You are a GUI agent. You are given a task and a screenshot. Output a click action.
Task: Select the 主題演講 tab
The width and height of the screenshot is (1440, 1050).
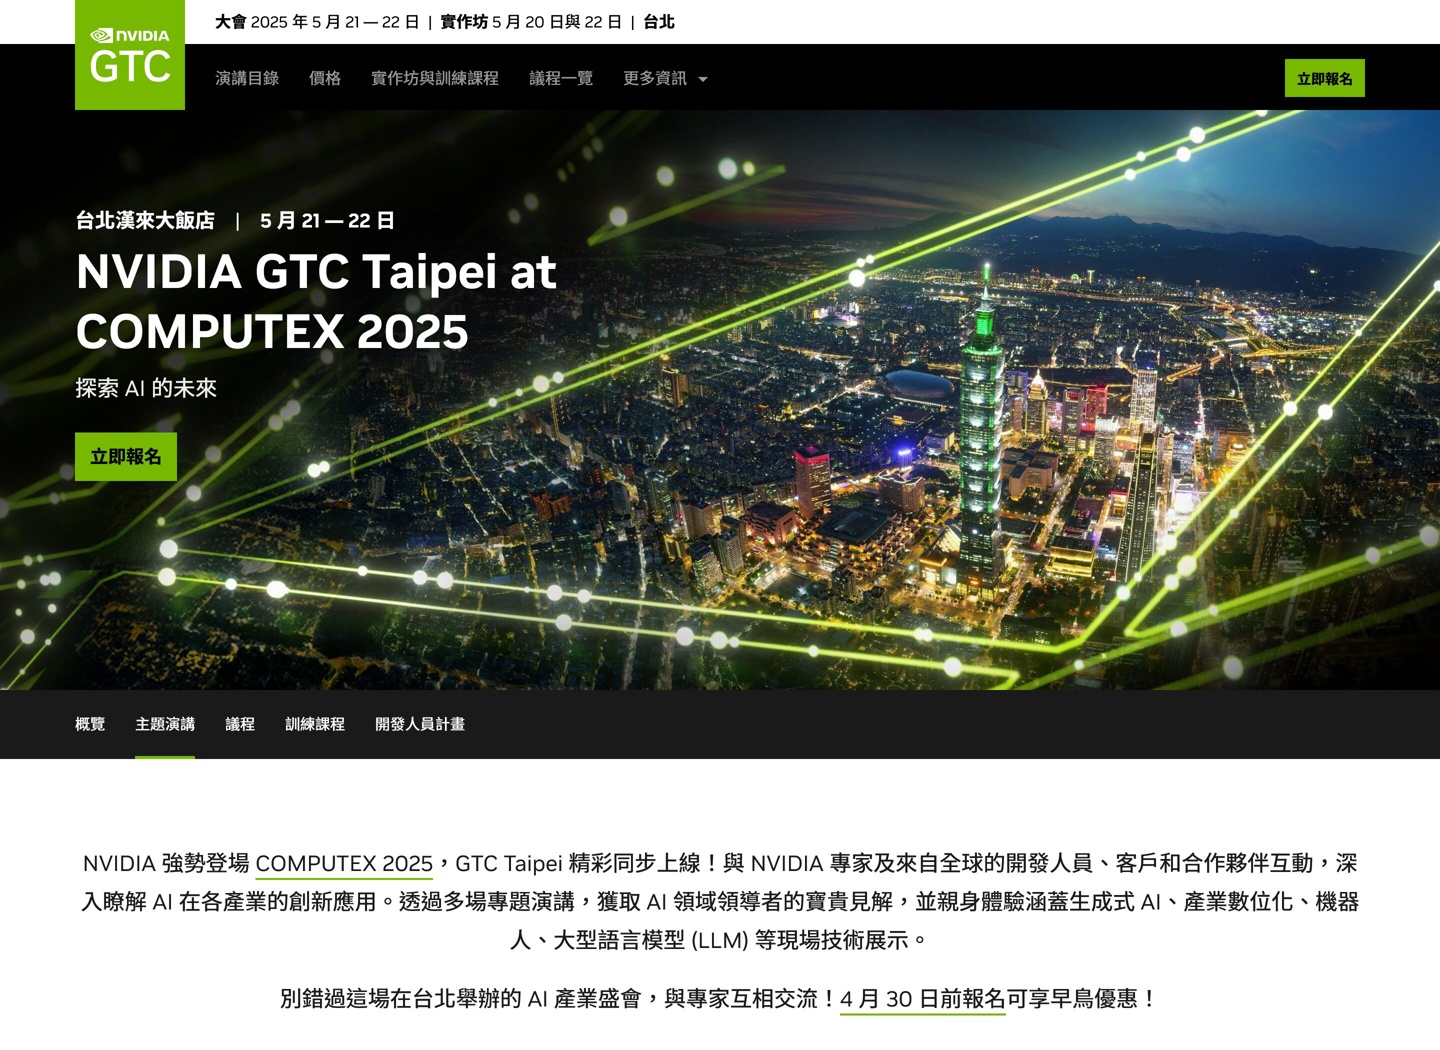click(x=165, y=724)
